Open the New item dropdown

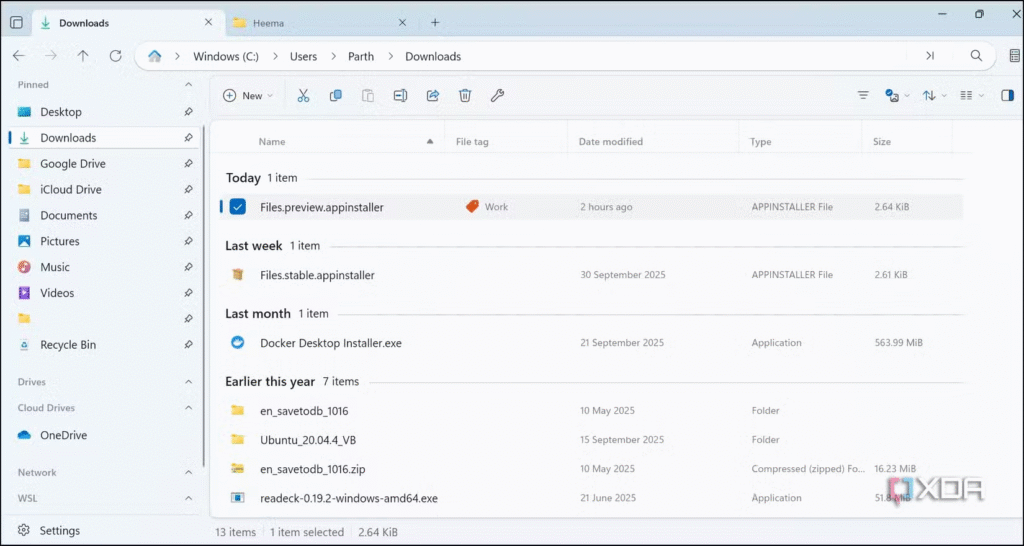(x=248, y=96)
